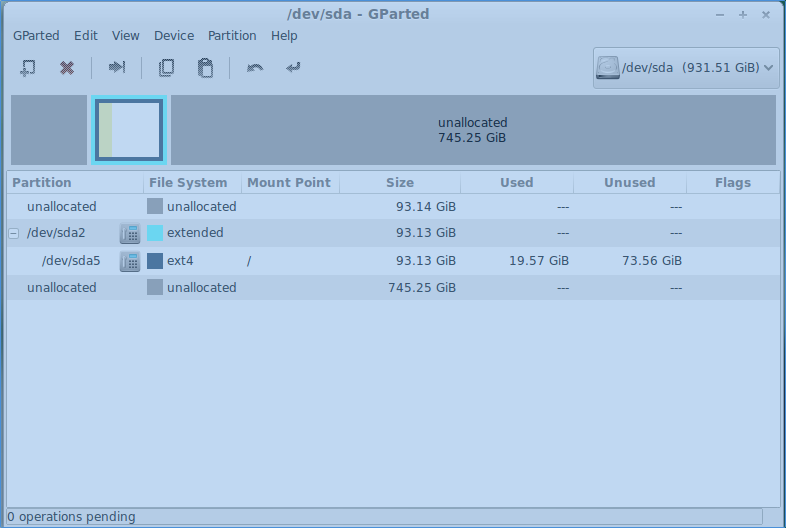
Task: Click the dark blue ext4 file system swatch
Action: point(155,261)
